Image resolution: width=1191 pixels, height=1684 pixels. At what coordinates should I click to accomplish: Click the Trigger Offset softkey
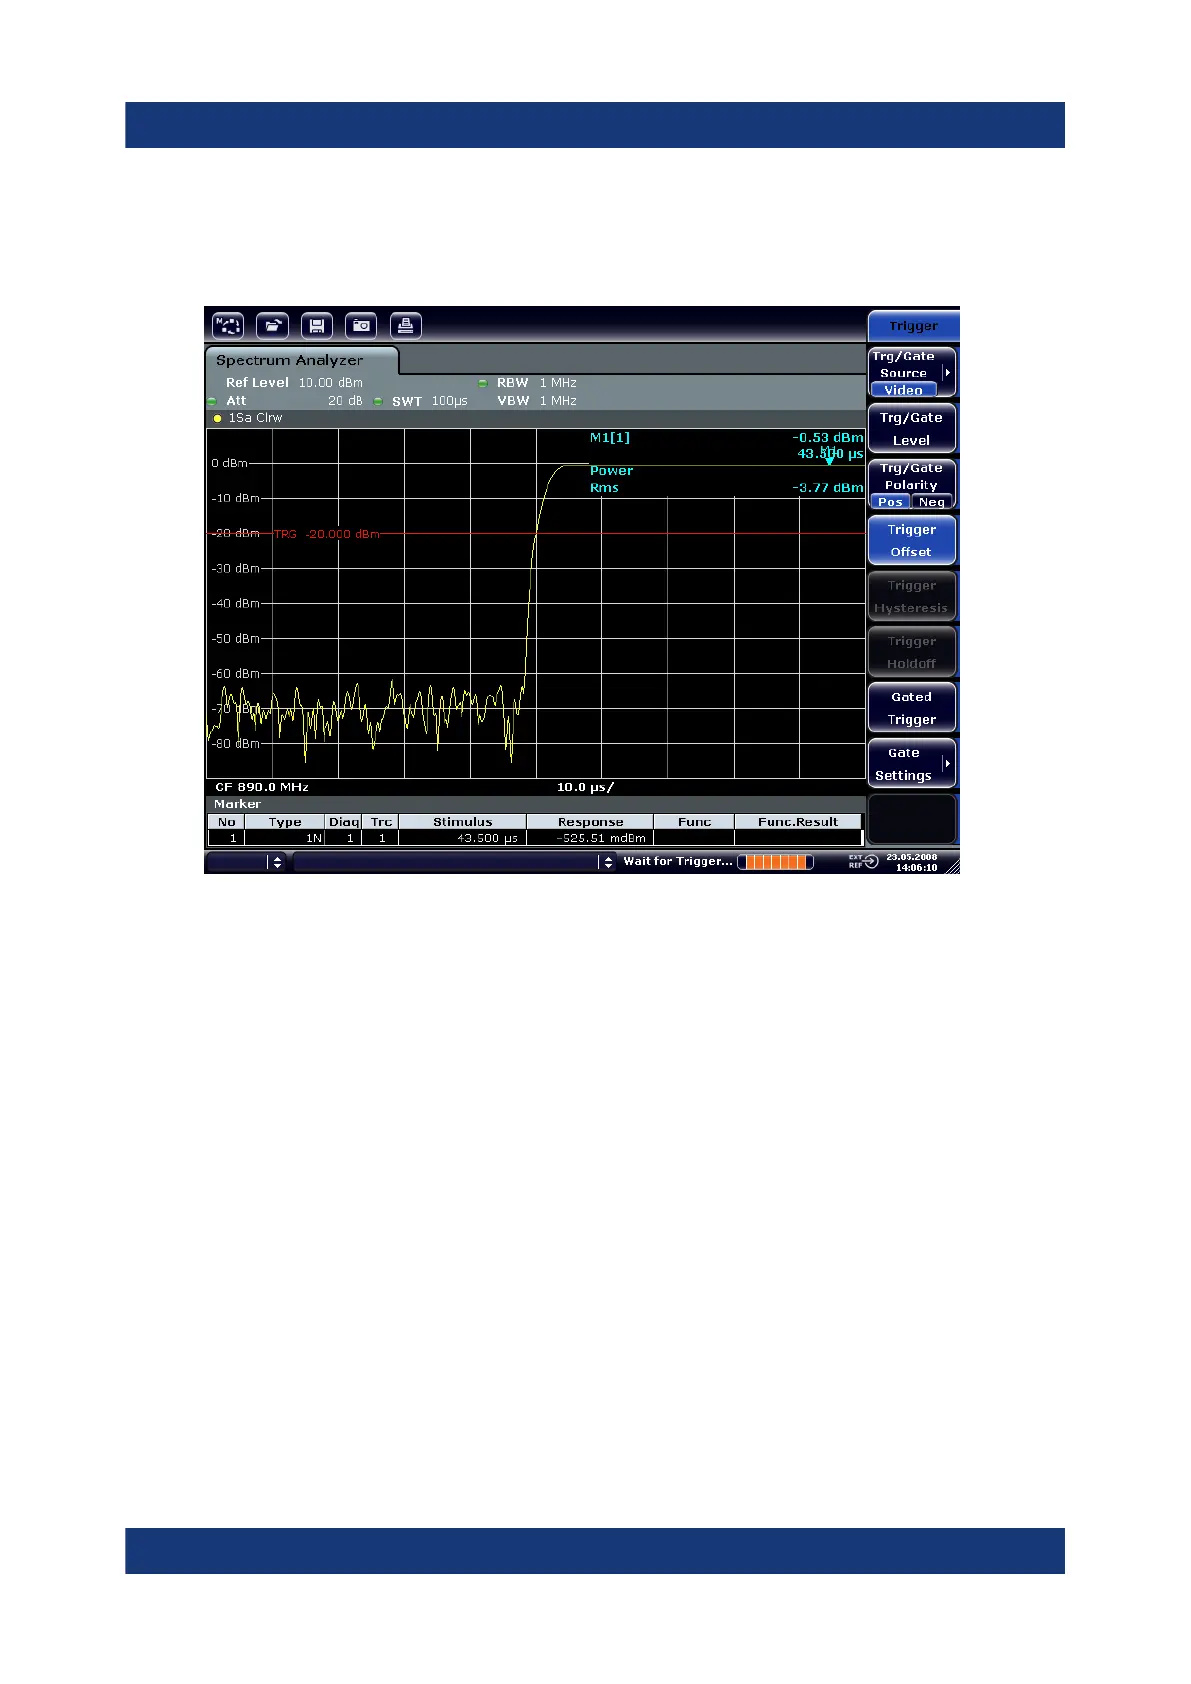(912, 541)
